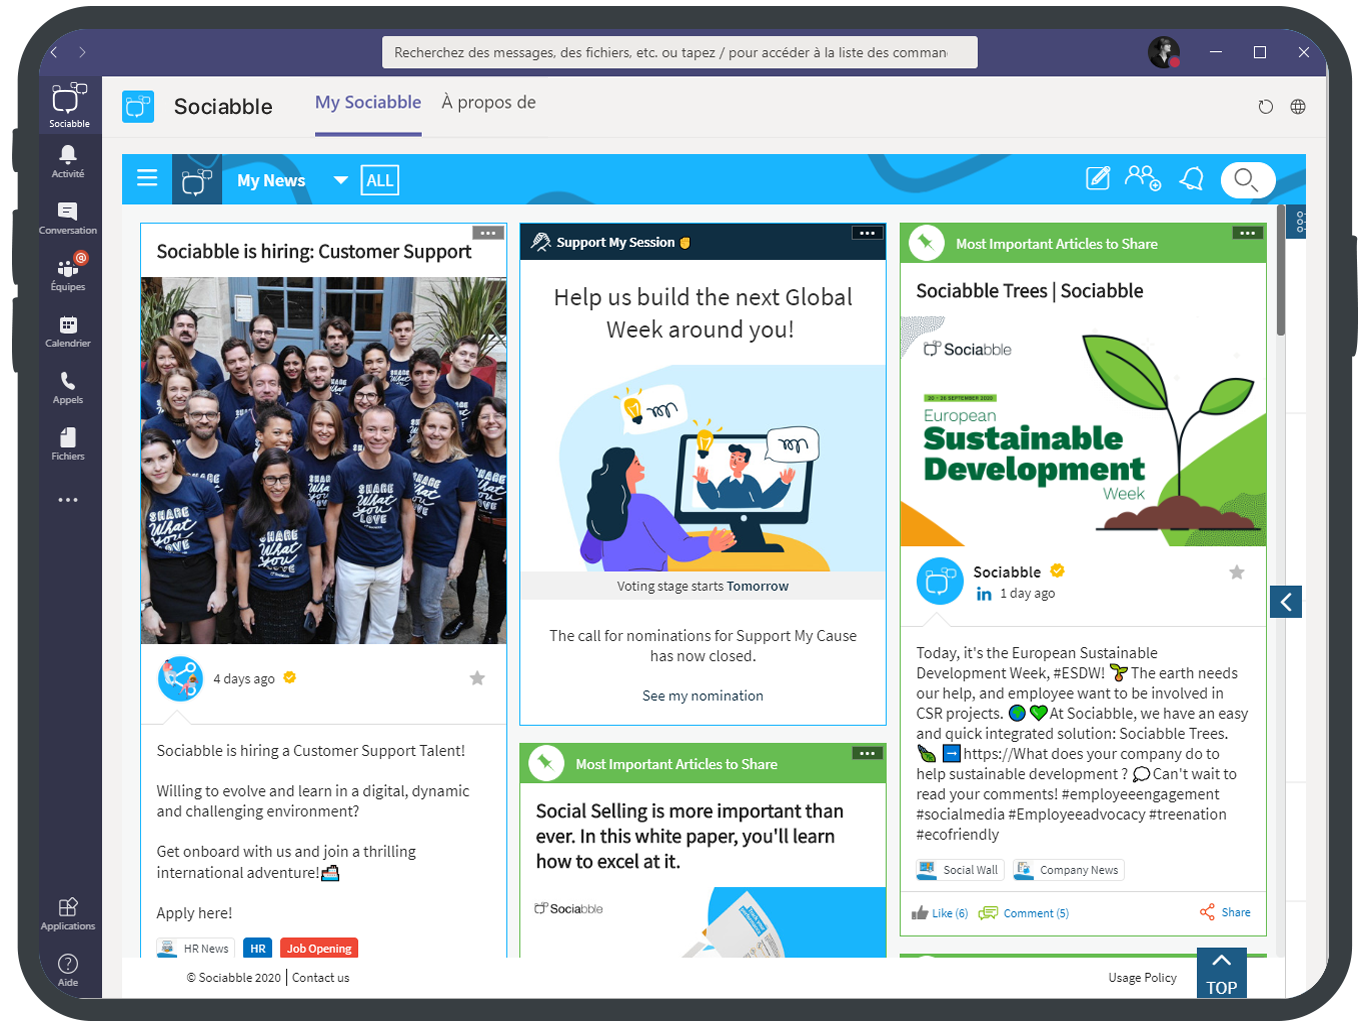
Task: Open Fichiers in the sidebar
Action: pos(68,443)
